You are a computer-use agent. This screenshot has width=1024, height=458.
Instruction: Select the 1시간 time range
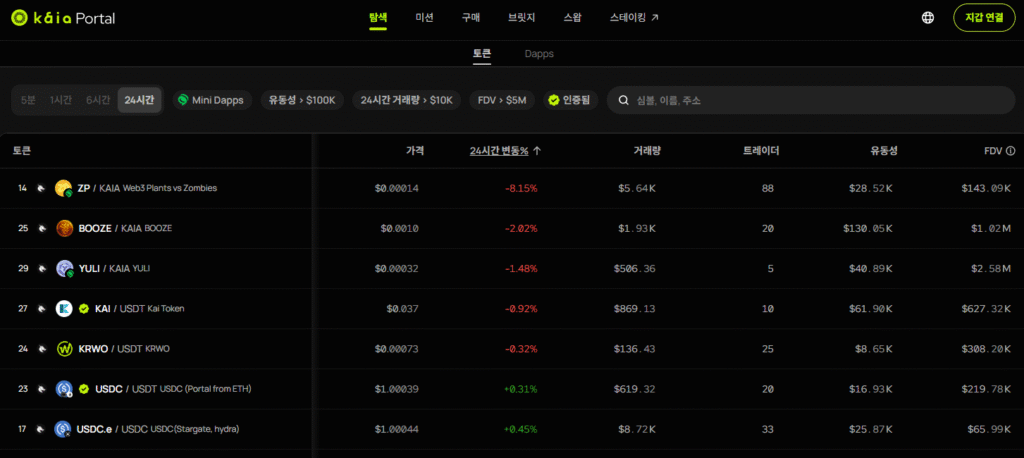(62, 100)
